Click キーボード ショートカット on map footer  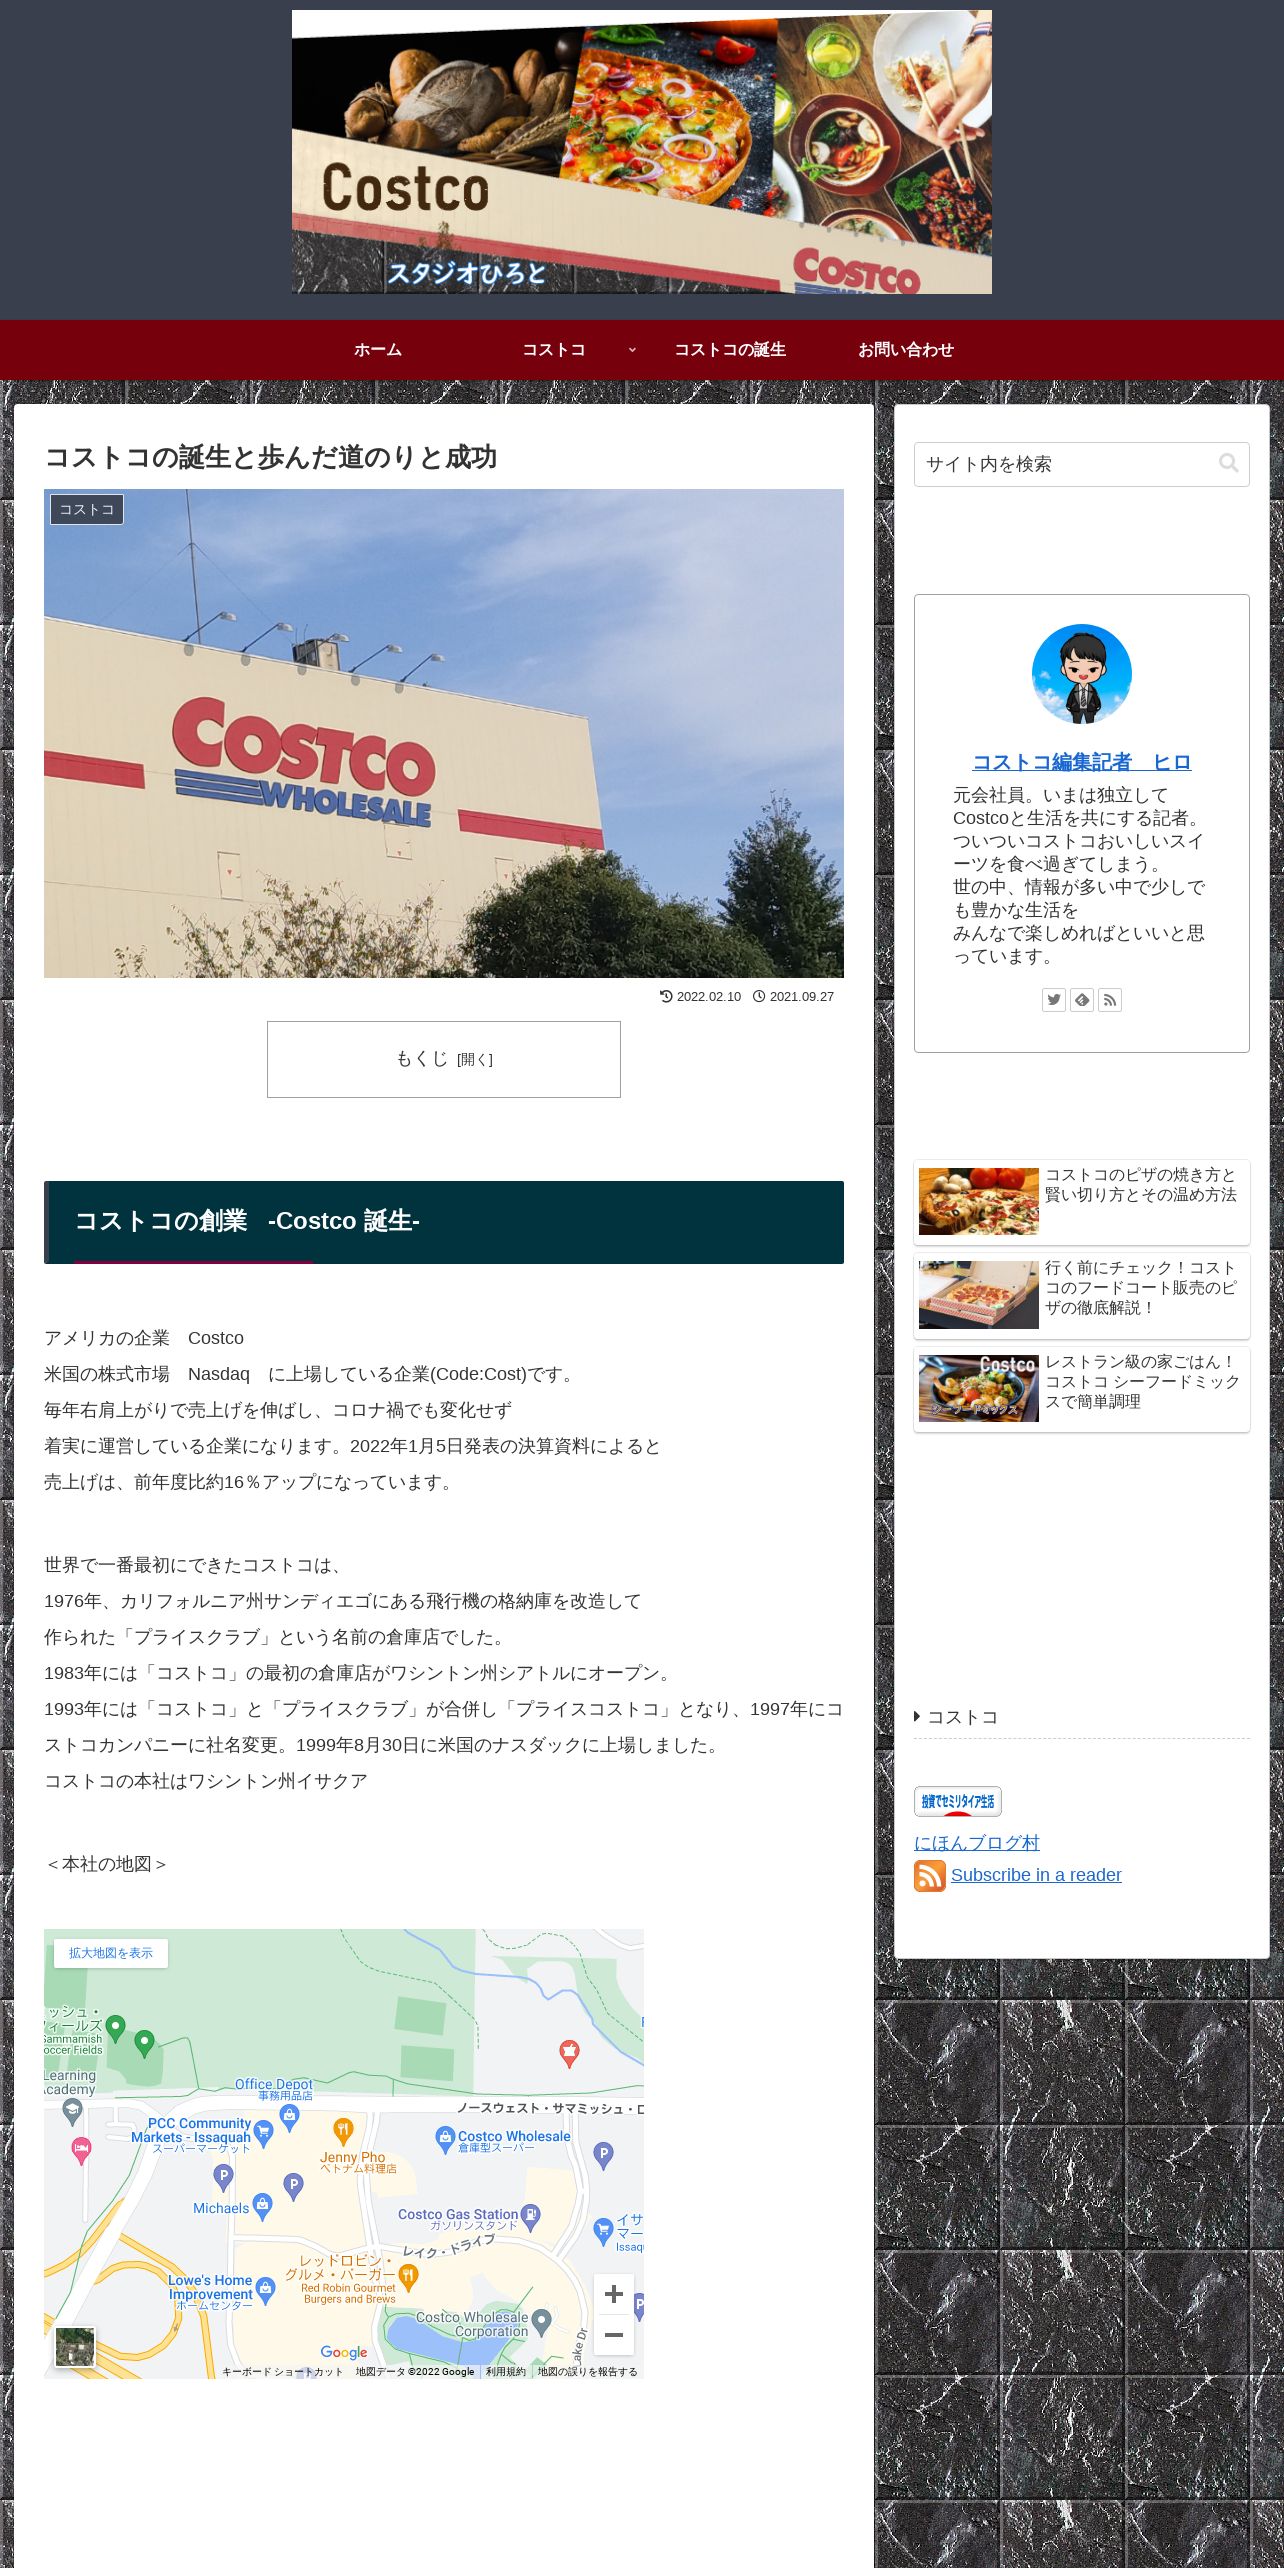[282, 2371]
